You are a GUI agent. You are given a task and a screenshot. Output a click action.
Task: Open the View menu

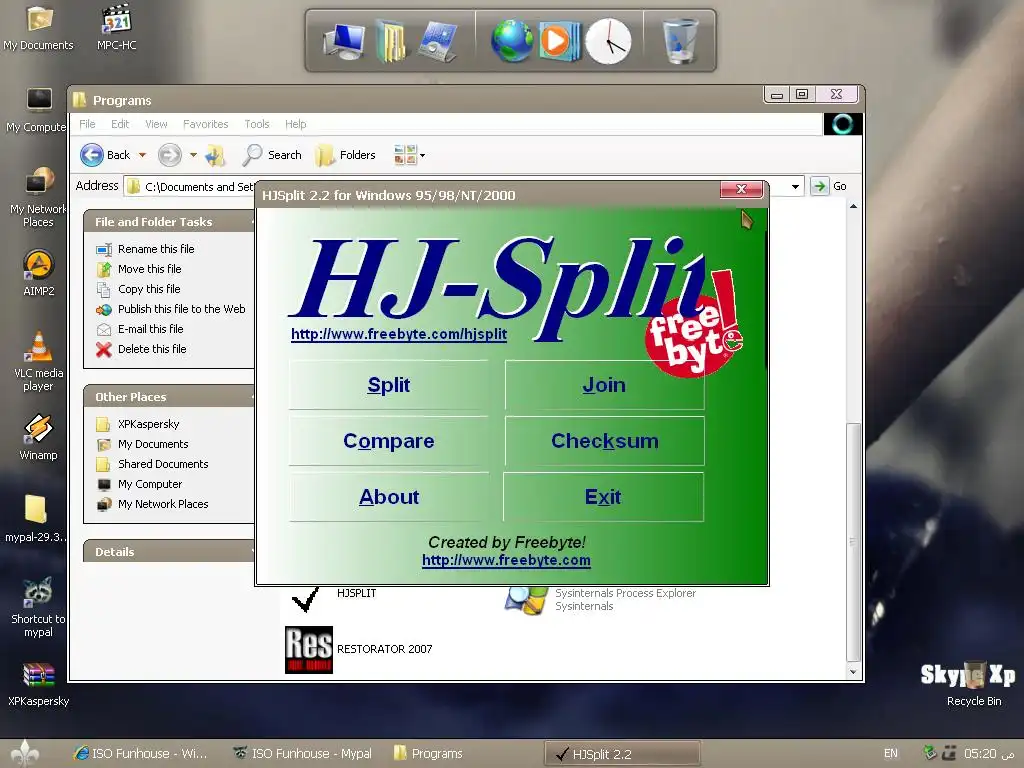[156, 124]
